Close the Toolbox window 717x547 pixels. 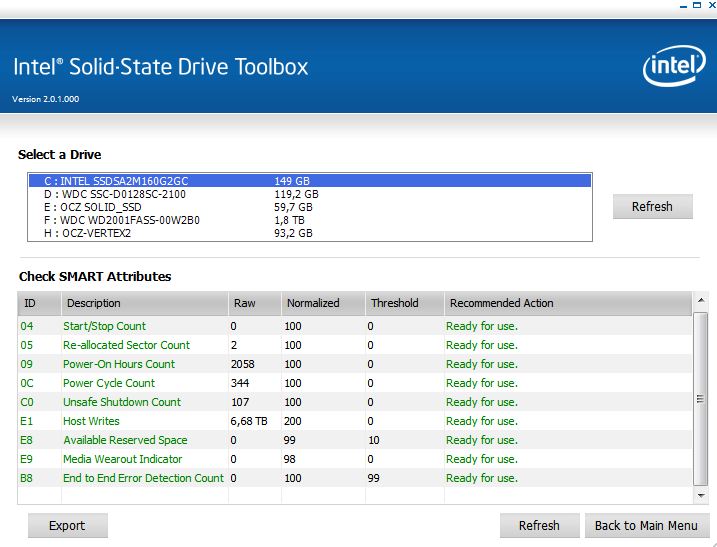tap(712, 5)
